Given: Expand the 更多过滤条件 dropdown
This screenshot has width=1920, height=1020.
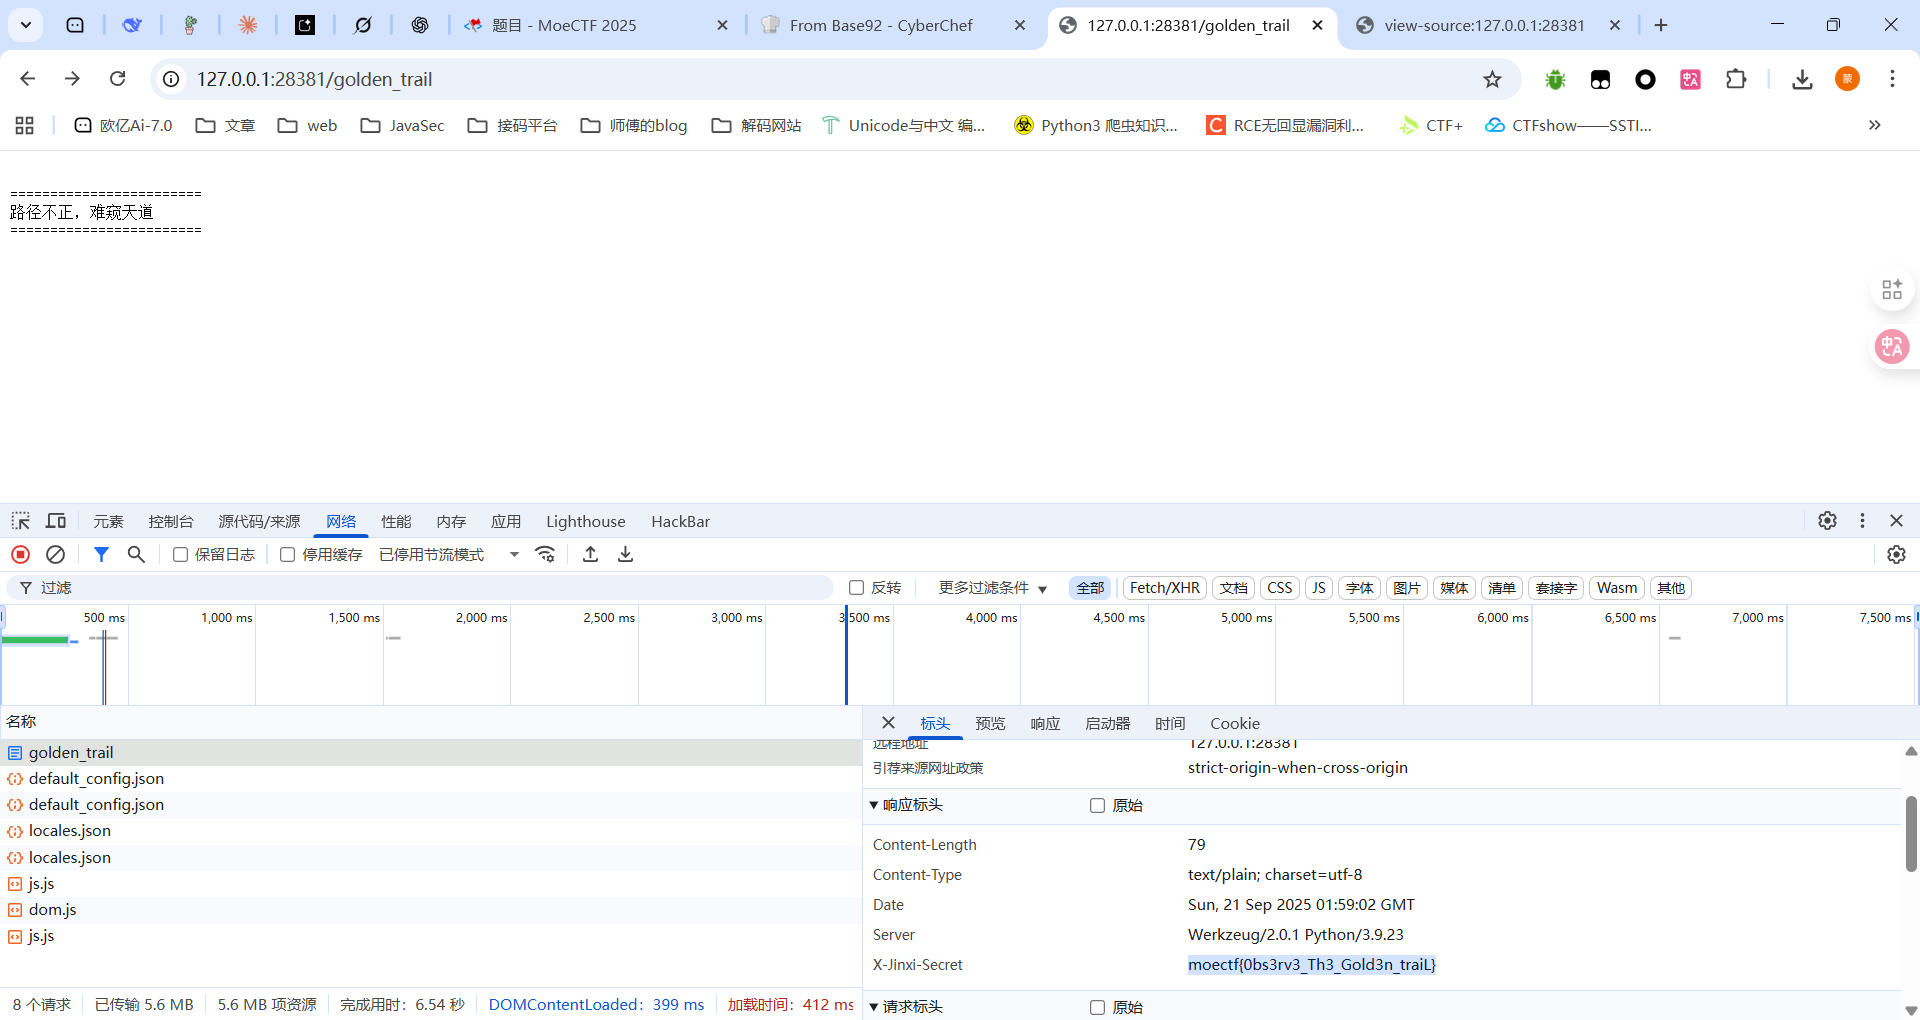Looking at the screenshot, I should [992, 588].
